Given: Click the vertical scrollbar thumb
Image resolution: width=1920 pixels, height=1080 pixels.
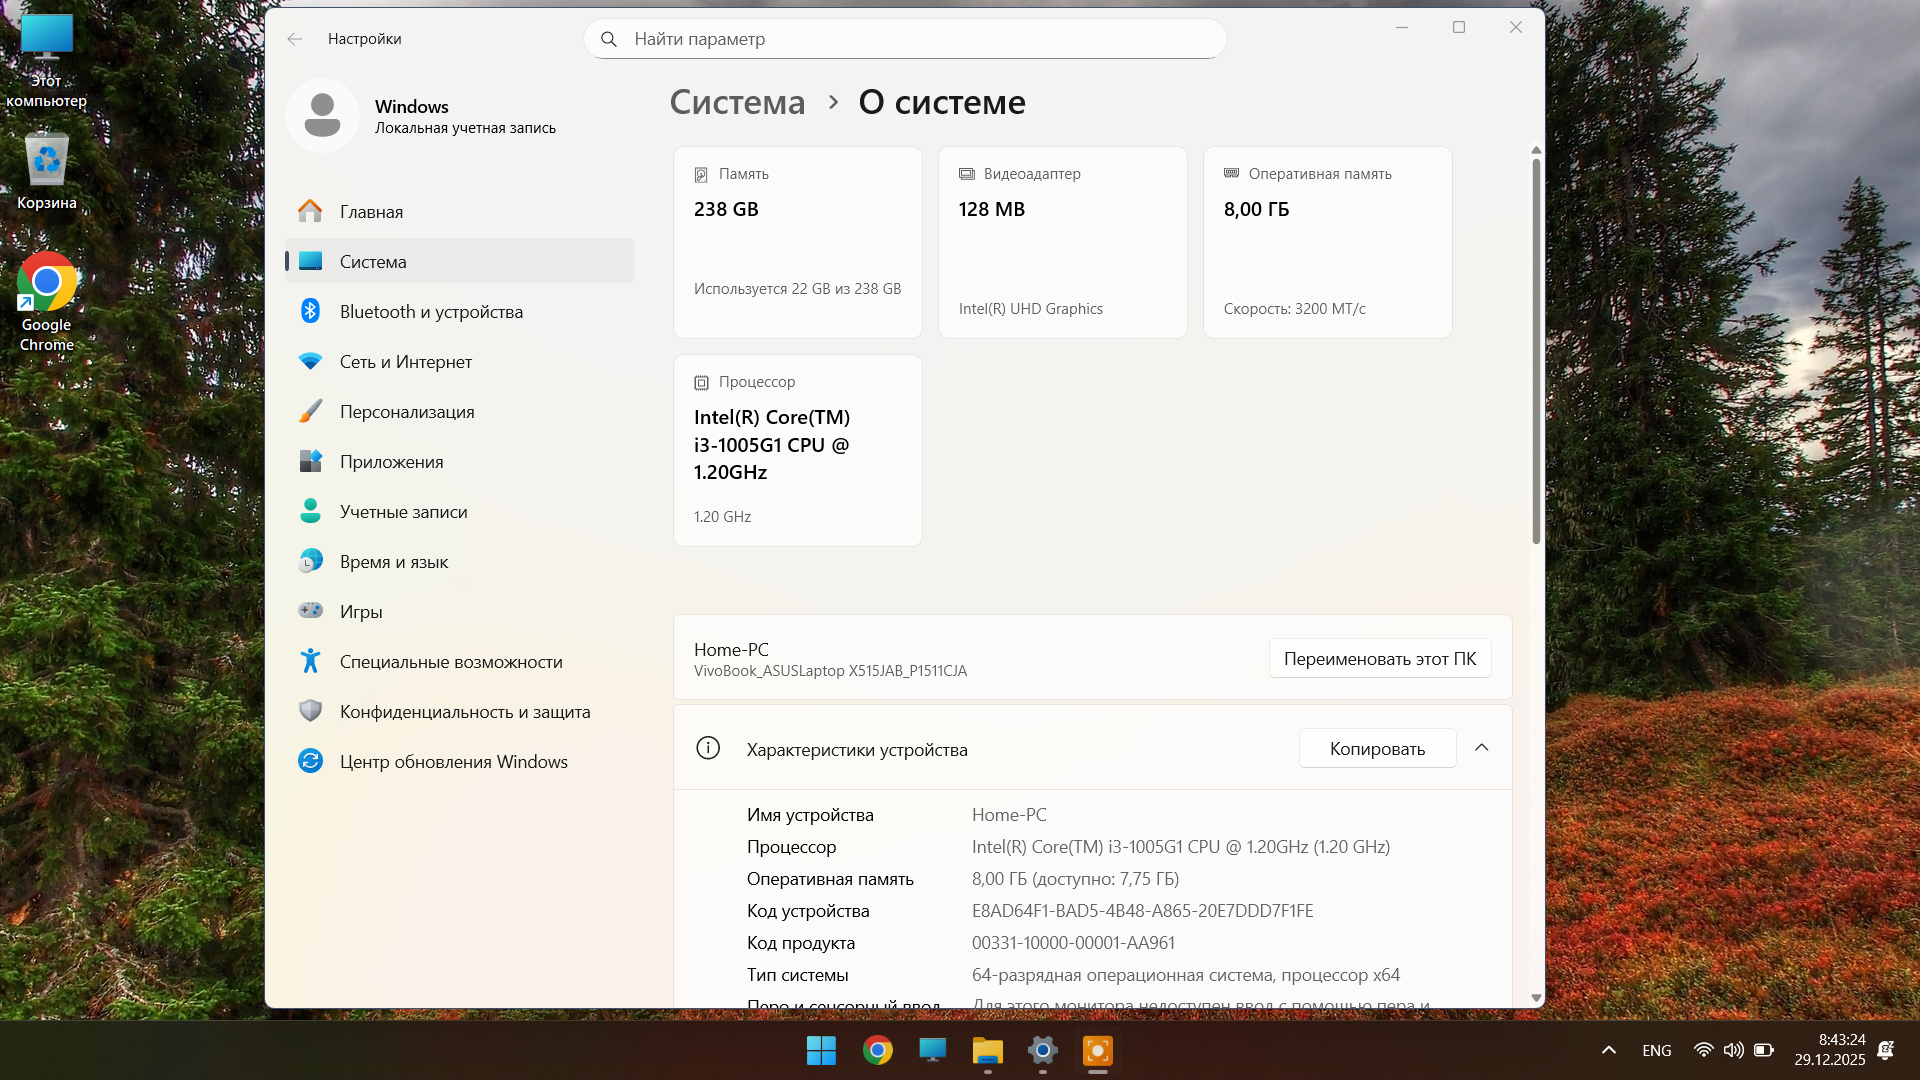Looking at the screenshot, I should 1536,350.
